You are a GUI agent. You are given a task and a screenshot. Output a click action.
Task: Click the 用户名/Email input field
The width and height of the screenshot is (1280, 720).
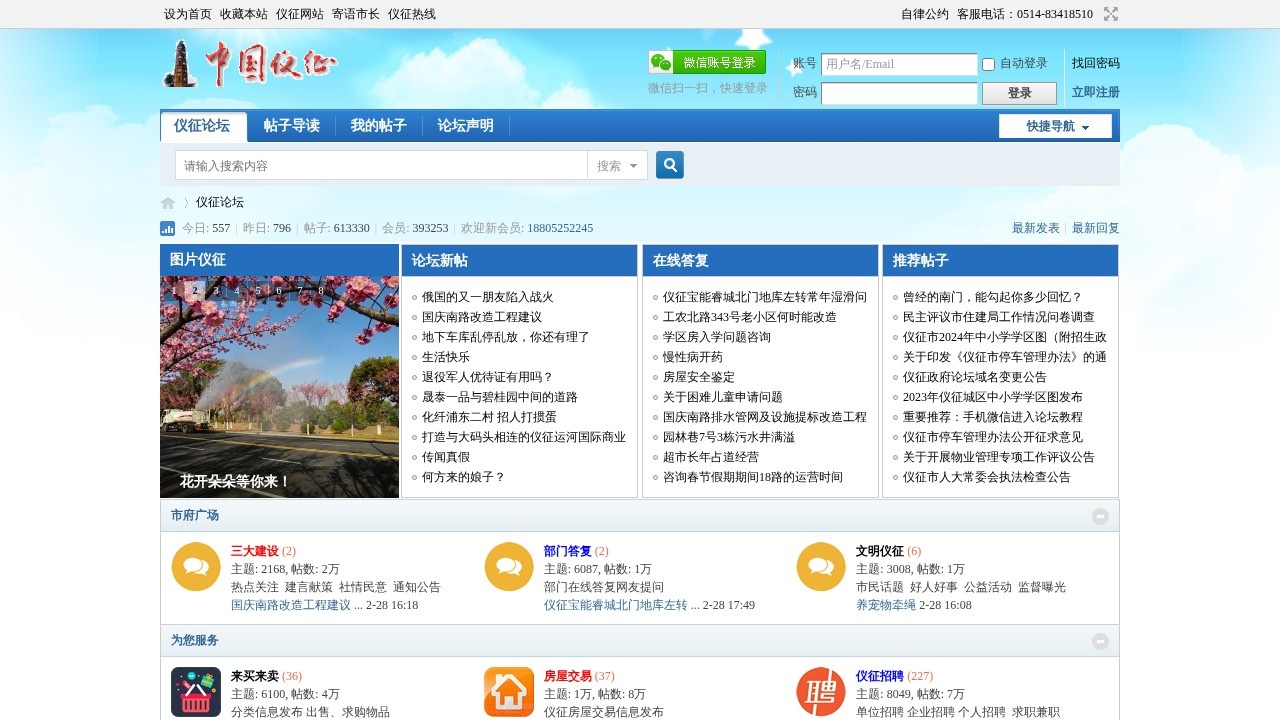coord(898,63)
